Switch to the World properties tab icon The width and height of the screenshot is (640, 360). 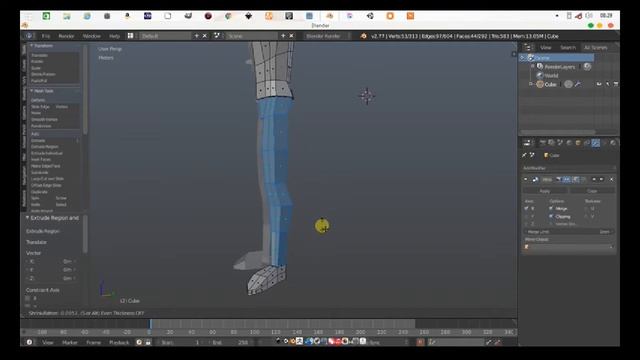569,143
